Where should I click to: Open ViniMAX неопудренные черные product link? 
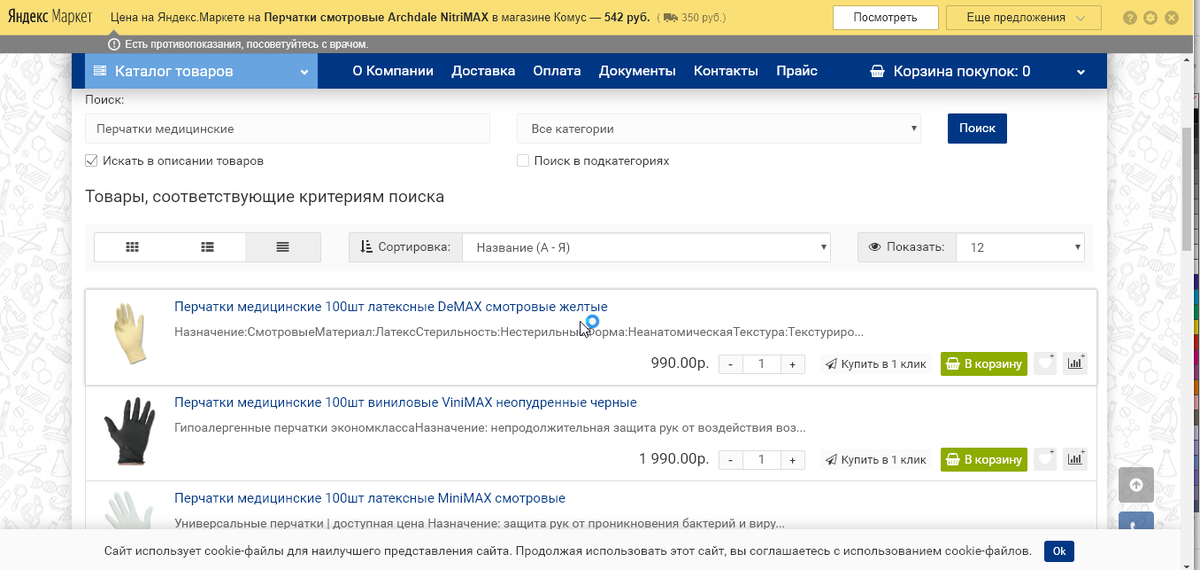click(405, 402)
